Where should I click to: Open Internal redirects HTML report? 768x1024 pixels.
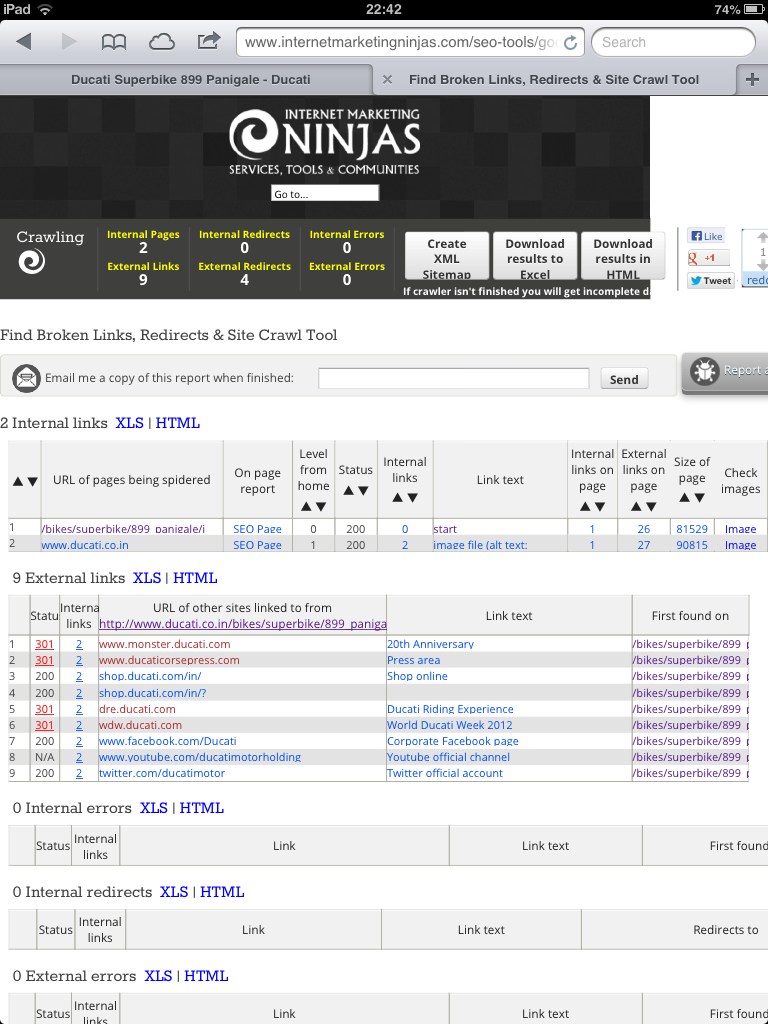[x=222, y=892]
